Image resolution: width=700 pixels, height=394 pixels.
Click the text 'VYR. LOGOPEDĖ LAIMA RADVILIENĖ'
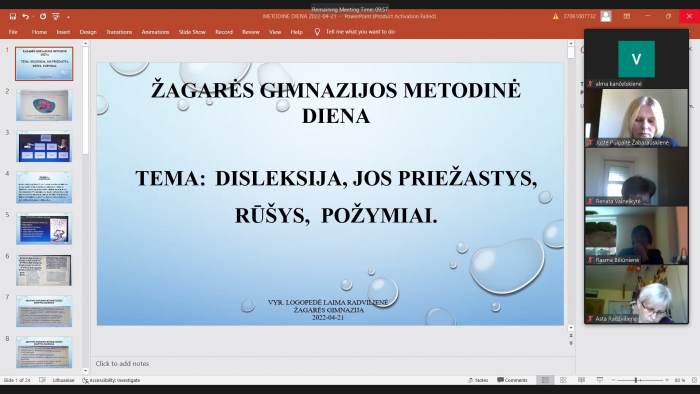coord(328,302)
